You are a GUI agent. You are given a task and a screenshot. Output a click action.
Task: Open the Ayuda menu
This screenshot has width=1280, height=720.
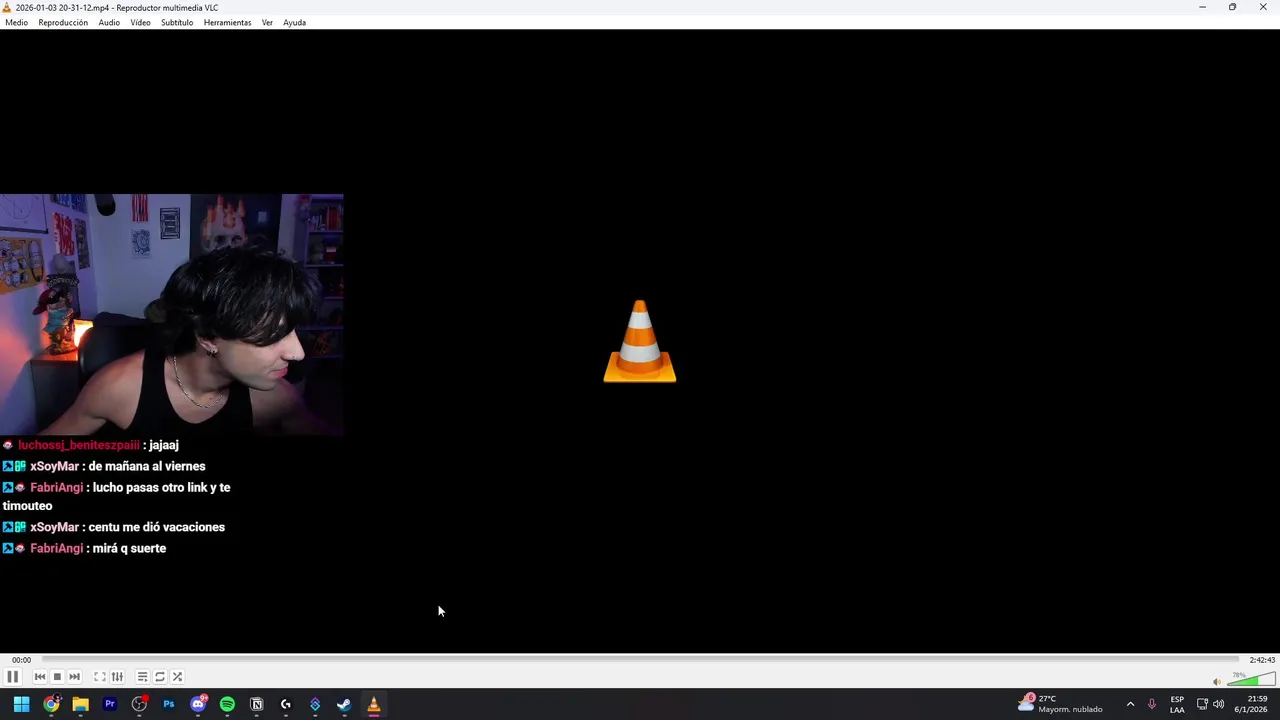tap(294, 22)
